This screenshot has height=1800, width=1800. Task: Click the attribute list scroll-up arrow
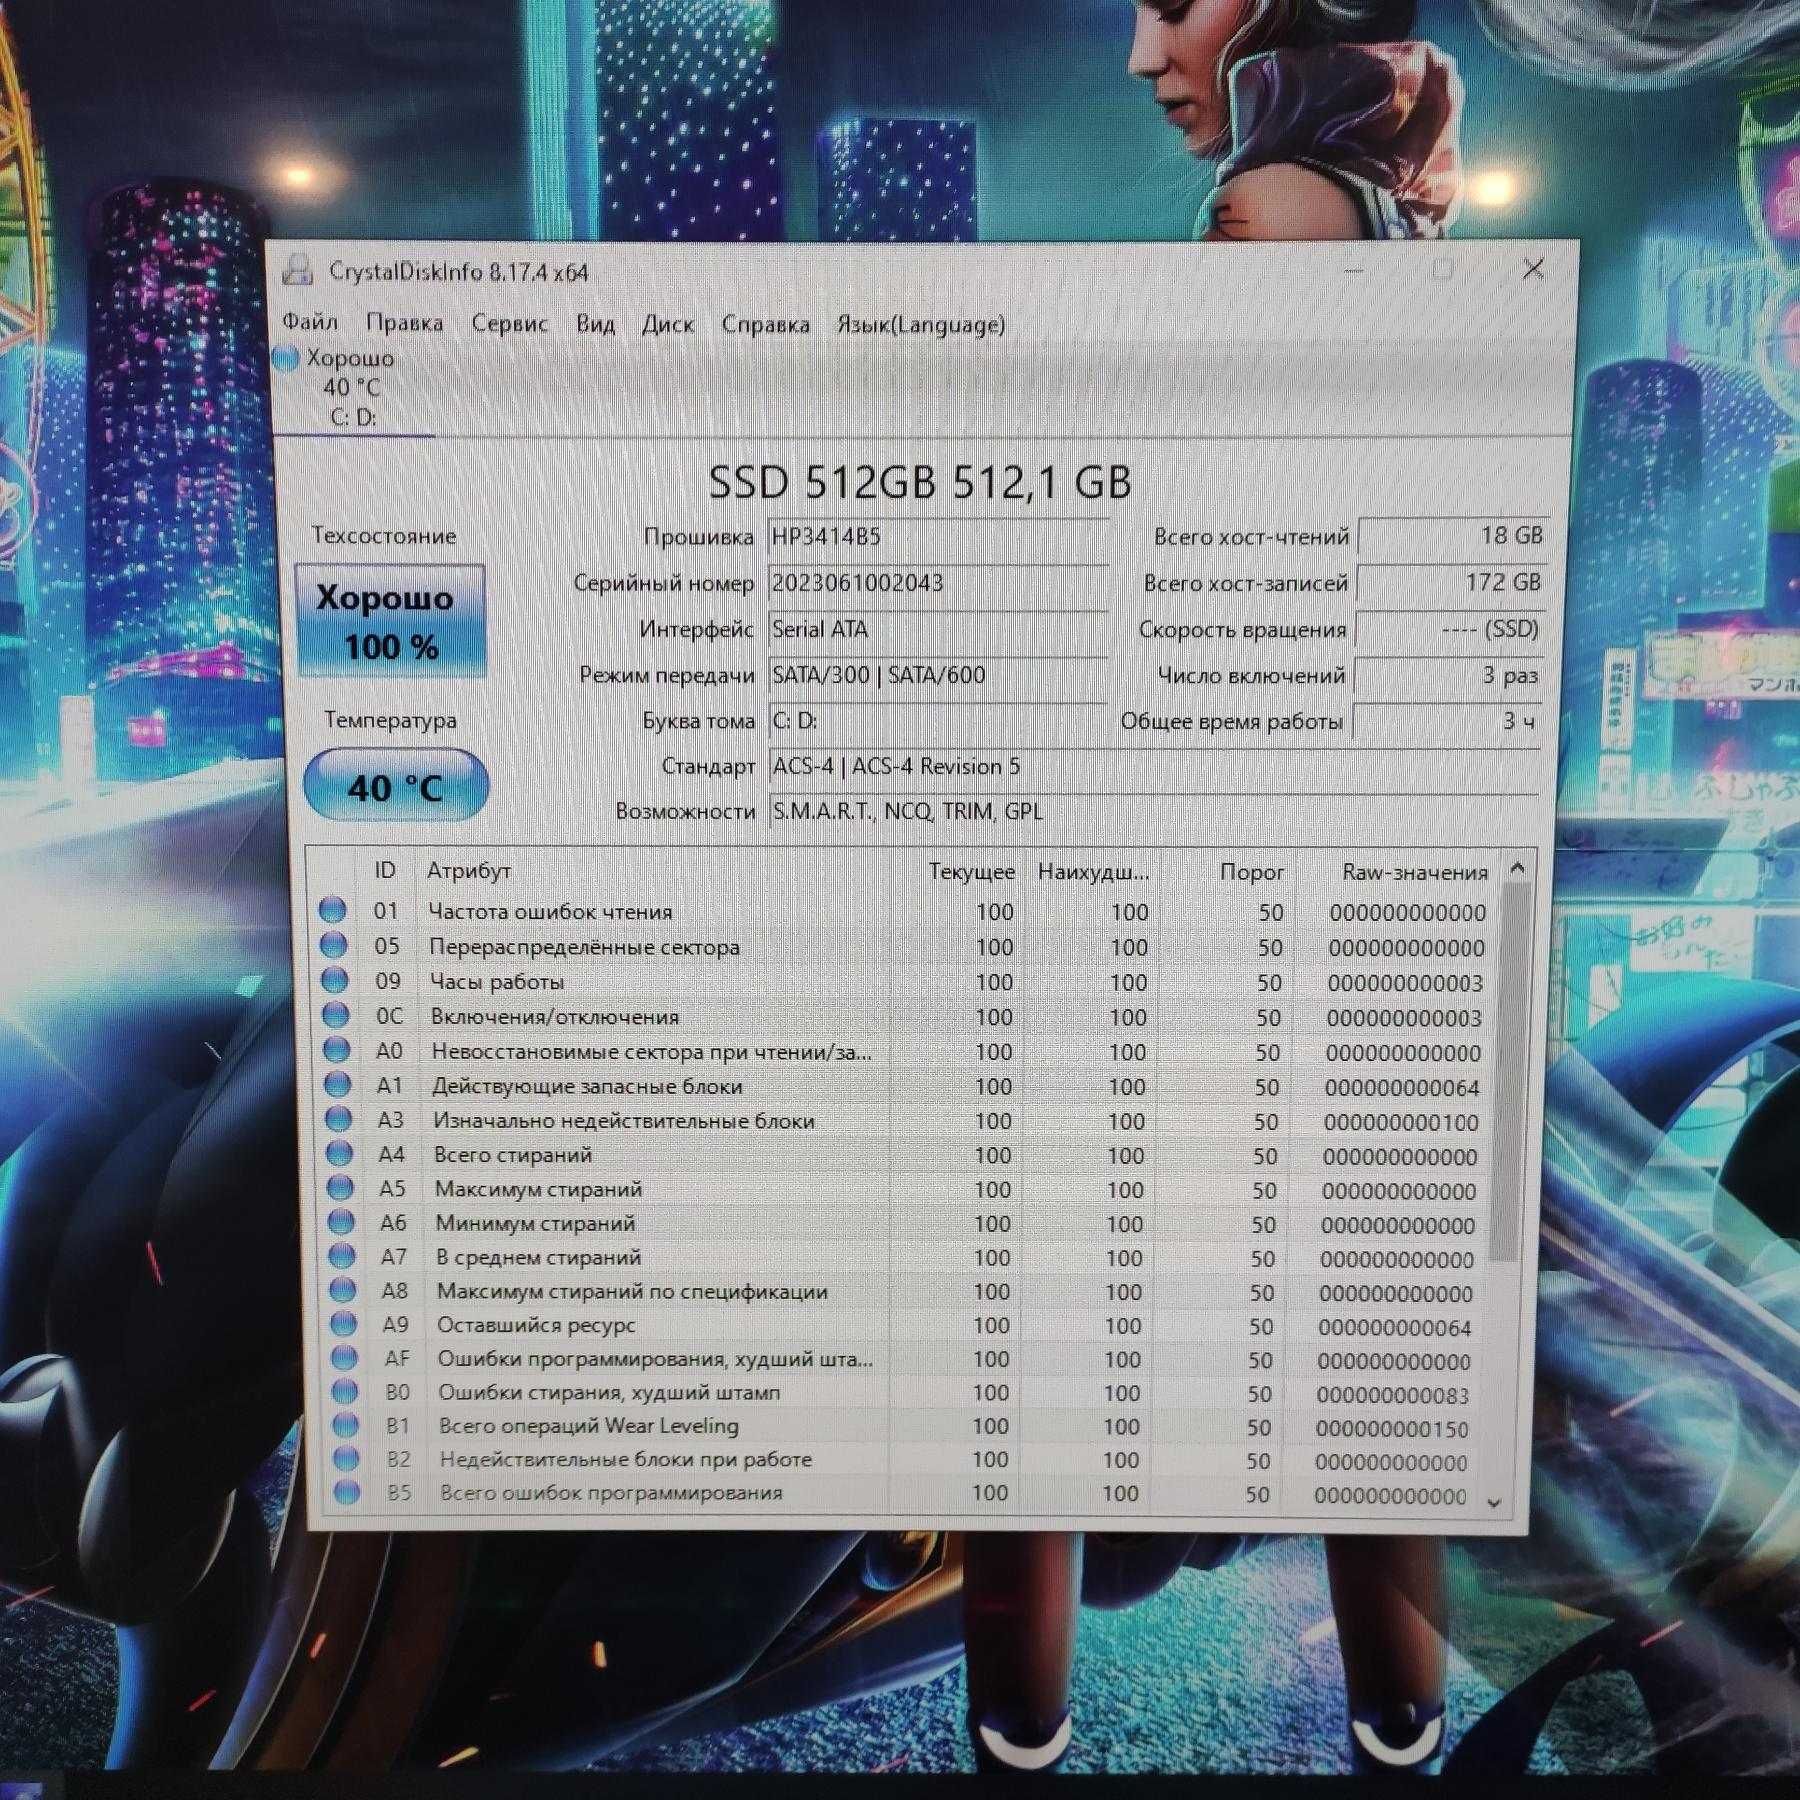coord(1517,868)
